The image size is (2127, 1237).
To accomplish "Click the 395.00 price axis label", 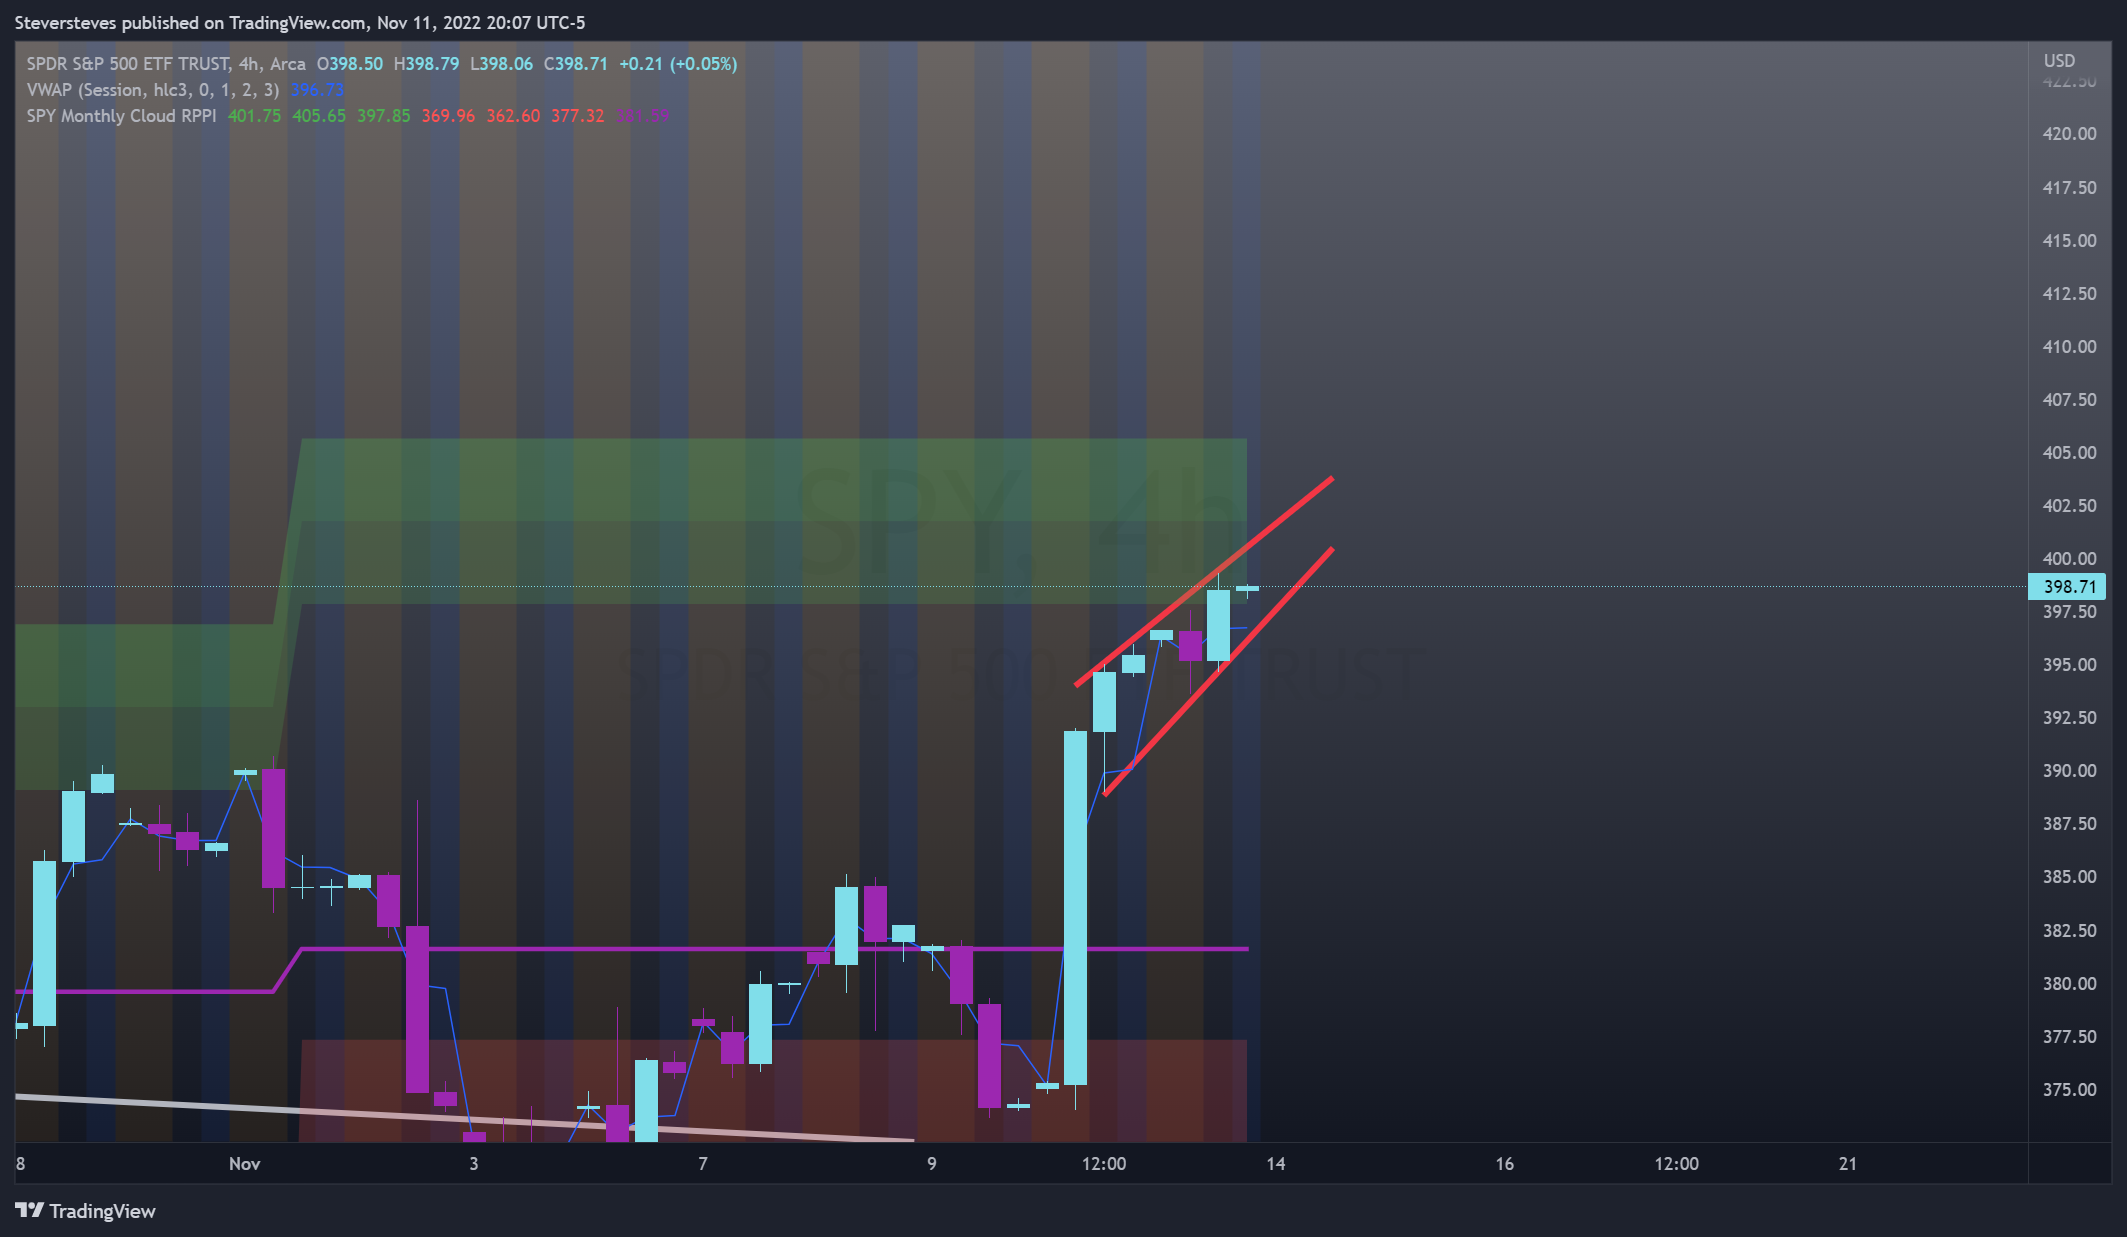I will pyautogui.click(x=2069, y=665).
